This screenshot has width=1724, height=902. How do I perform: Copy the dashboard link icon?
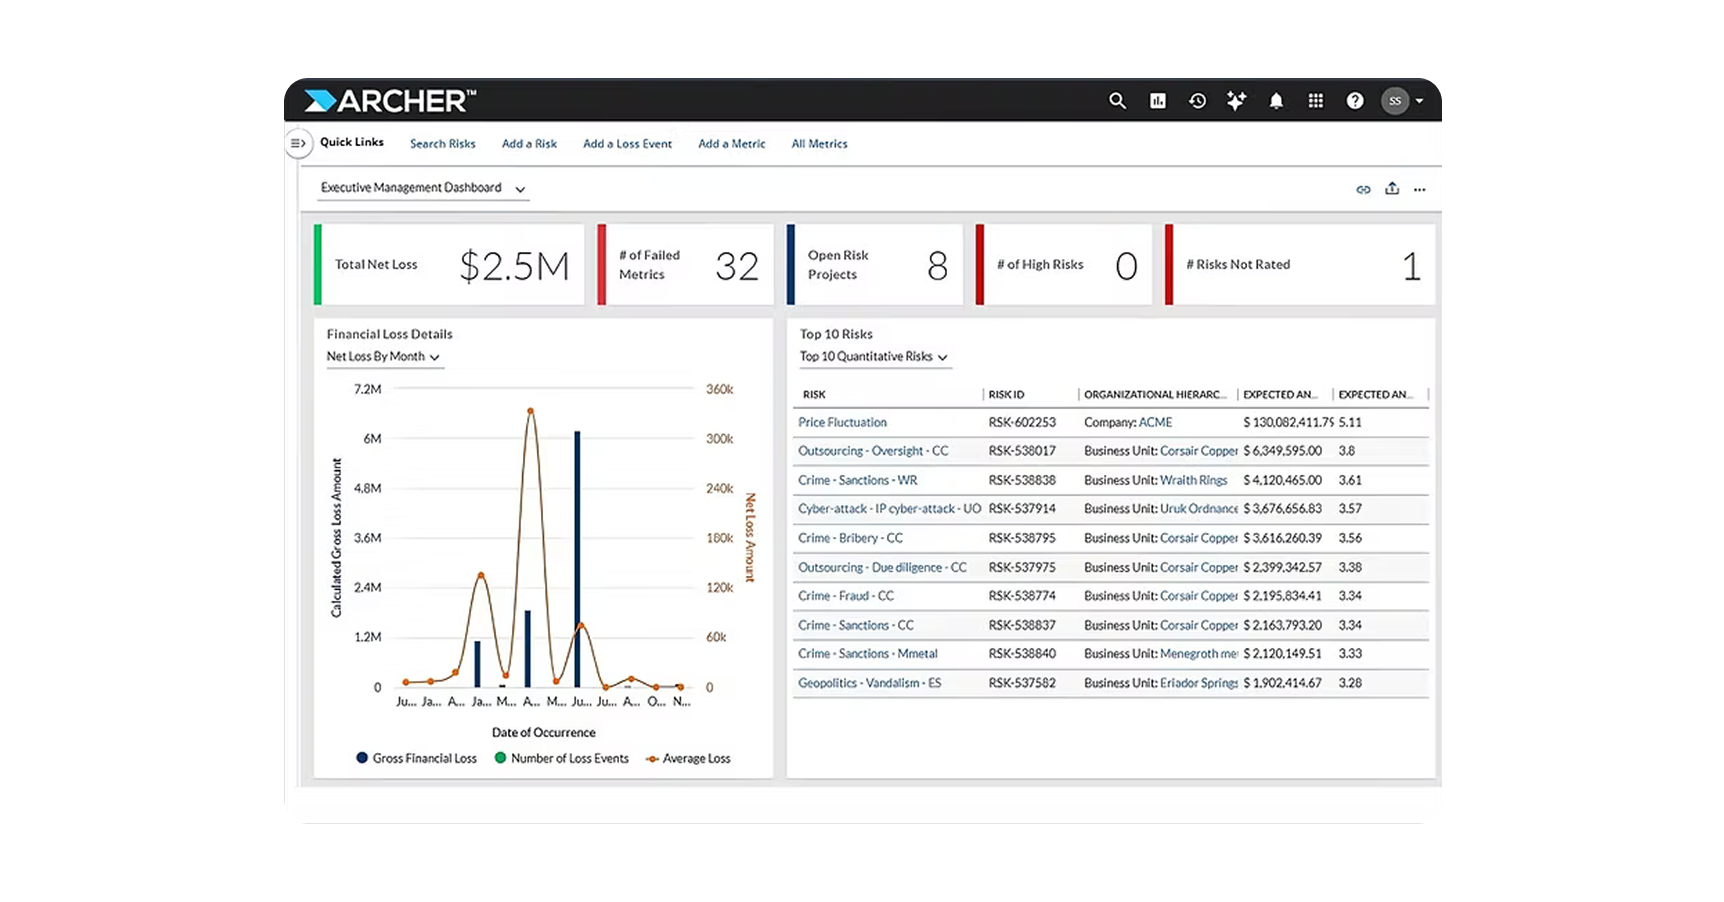1363,189
